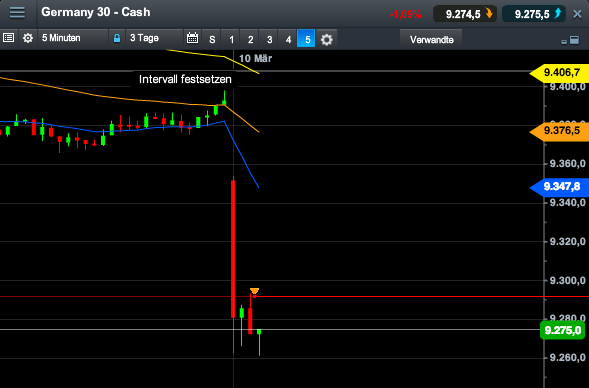Select the orange 9.376,5 price label

coord(559,131)
